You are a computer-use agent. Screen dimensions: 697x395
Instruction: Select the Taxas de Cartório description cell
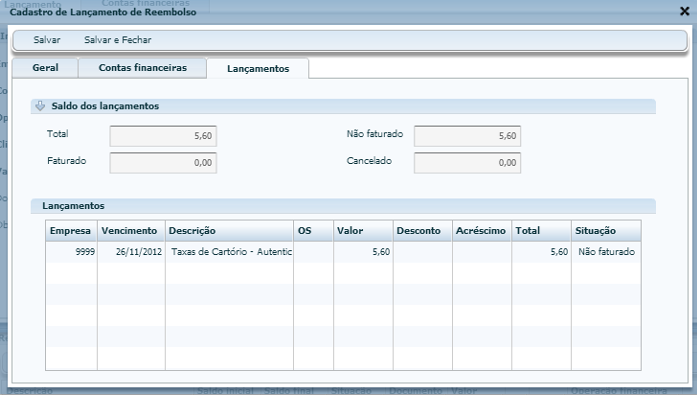(x=229, y=252)
